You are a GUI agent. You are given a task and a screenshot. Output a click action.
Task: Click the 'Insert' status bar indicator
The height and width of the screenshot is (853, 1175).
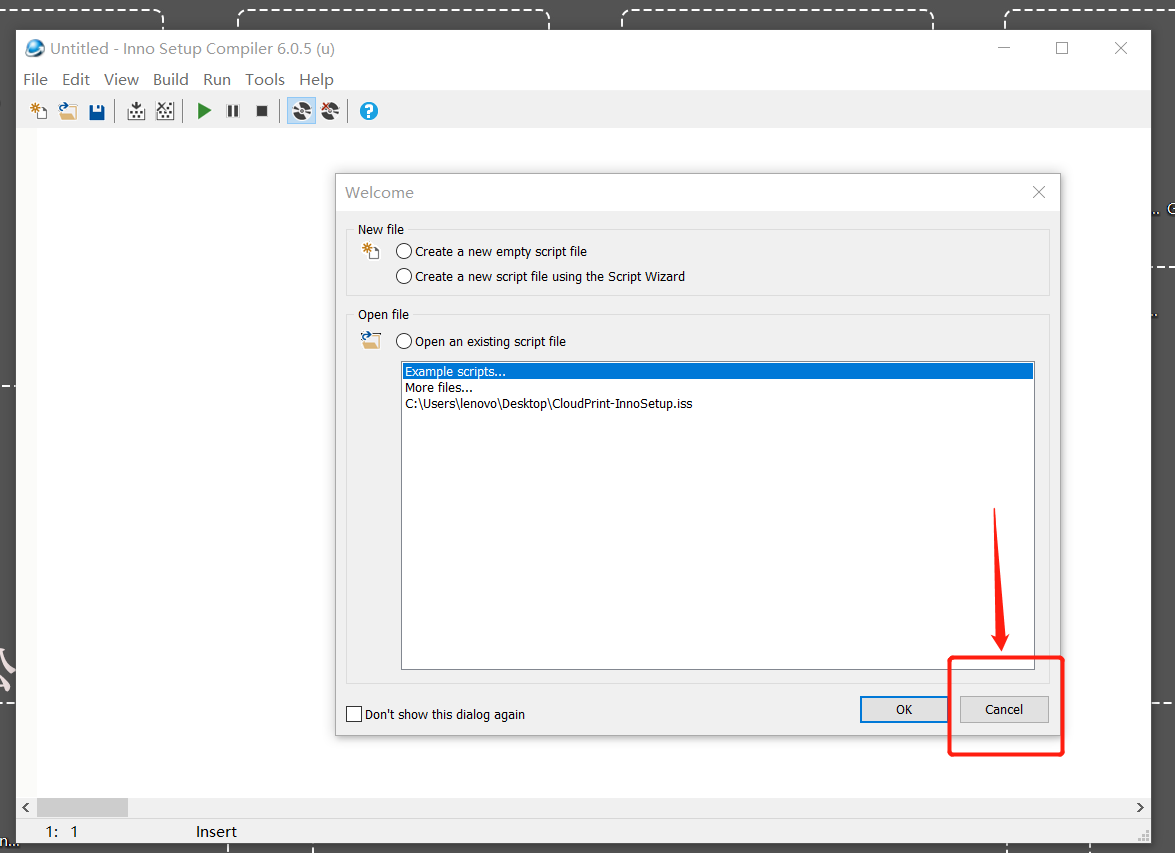216,832
